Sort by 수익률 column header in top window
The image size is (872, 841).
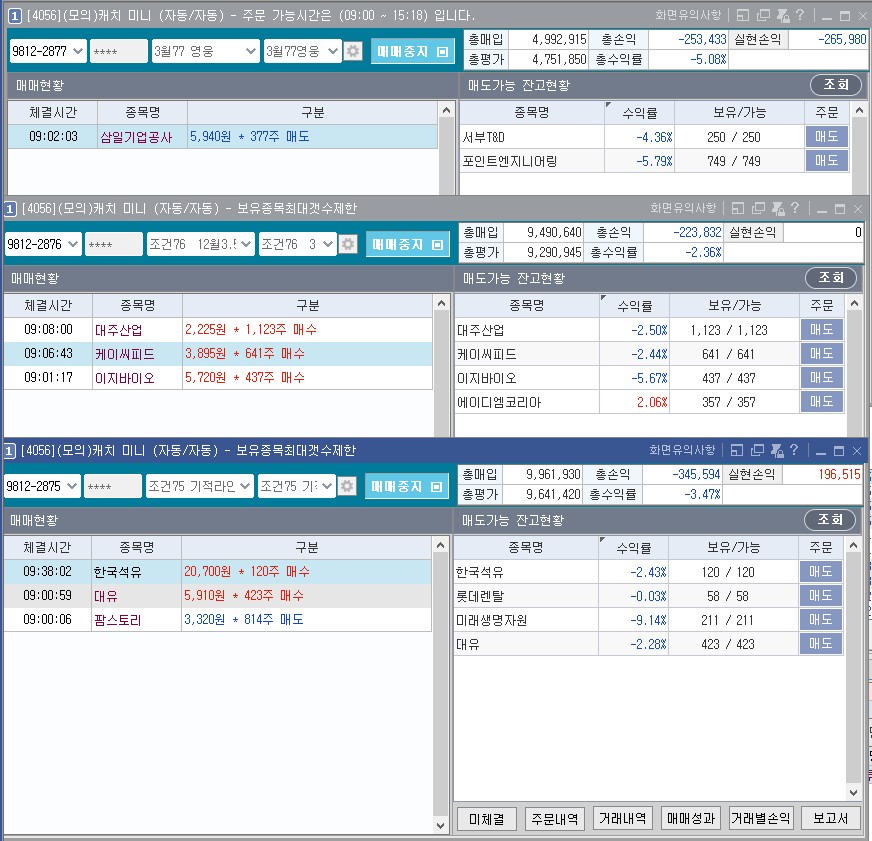click(x=640, y=113)
